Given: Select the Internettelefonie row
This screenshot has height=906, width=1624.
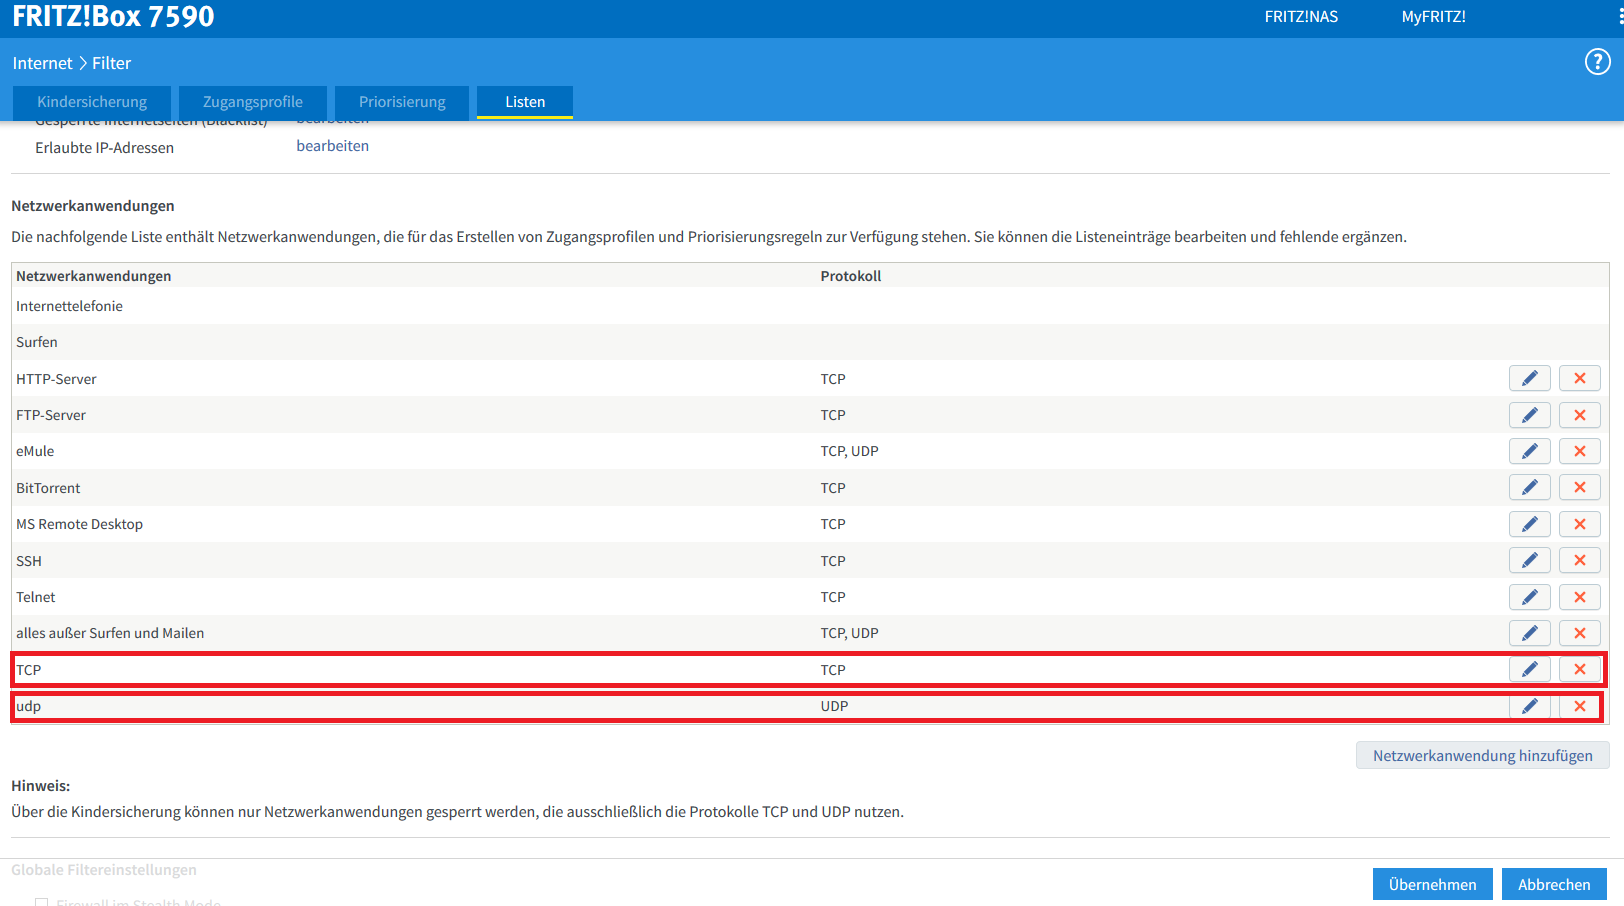Looking at the screenshot, I should click(x=810, y=306).
